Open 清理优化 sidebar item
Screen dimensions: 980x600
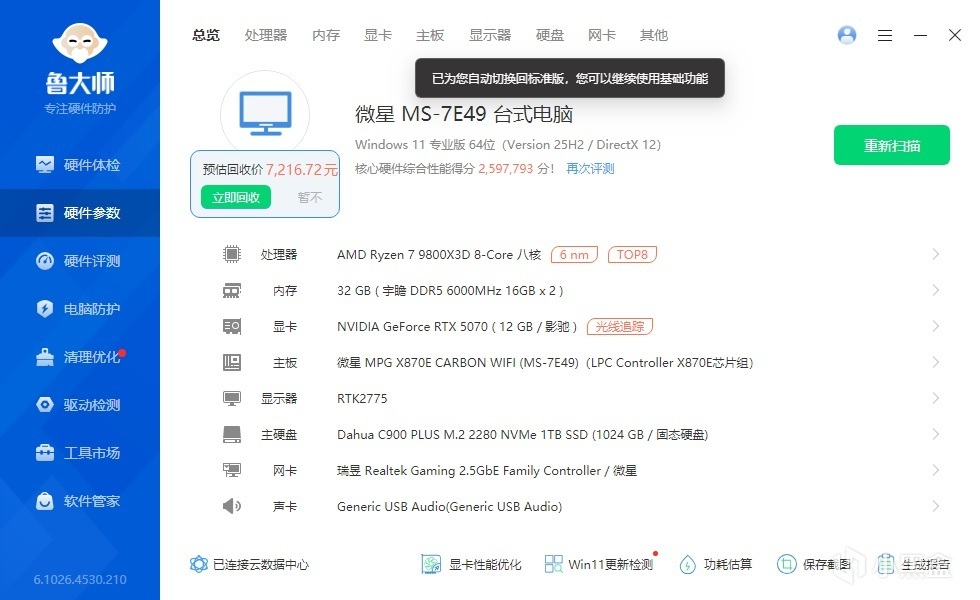click(x=79, y=357)
